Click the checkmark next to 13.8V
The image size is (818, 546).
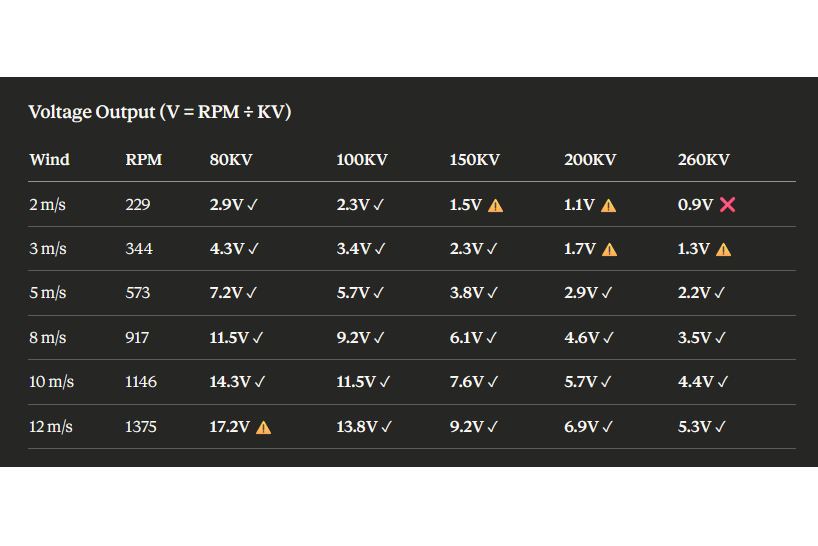pos(387,427)
